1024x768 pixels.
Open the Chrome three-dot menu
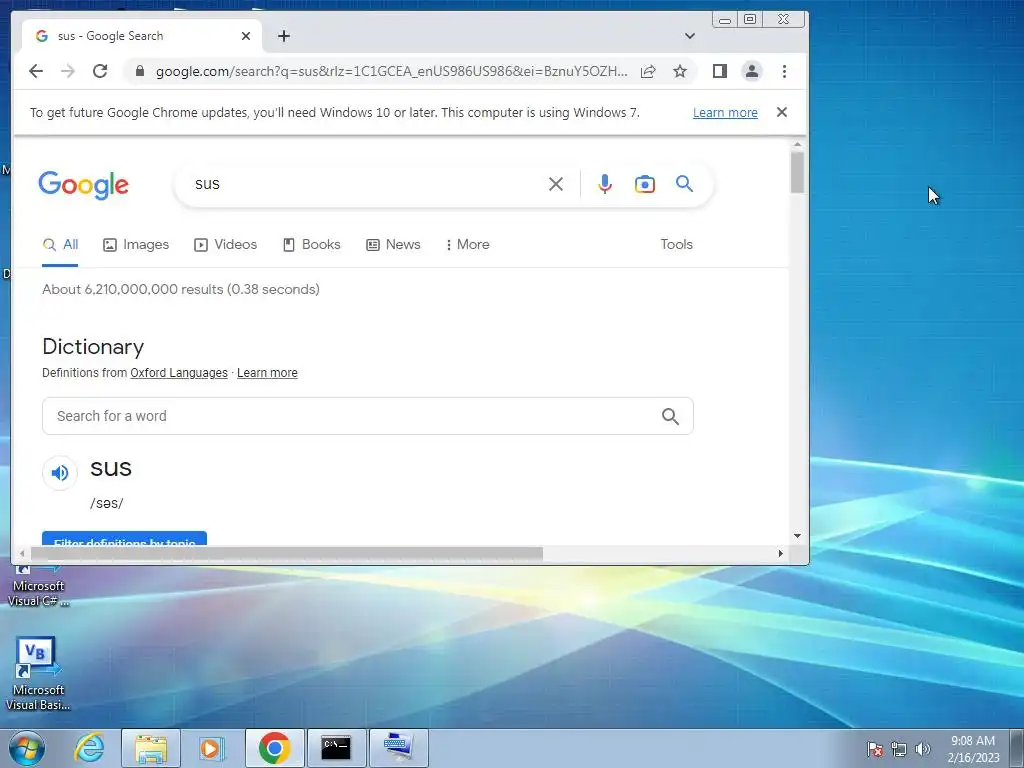784,71
